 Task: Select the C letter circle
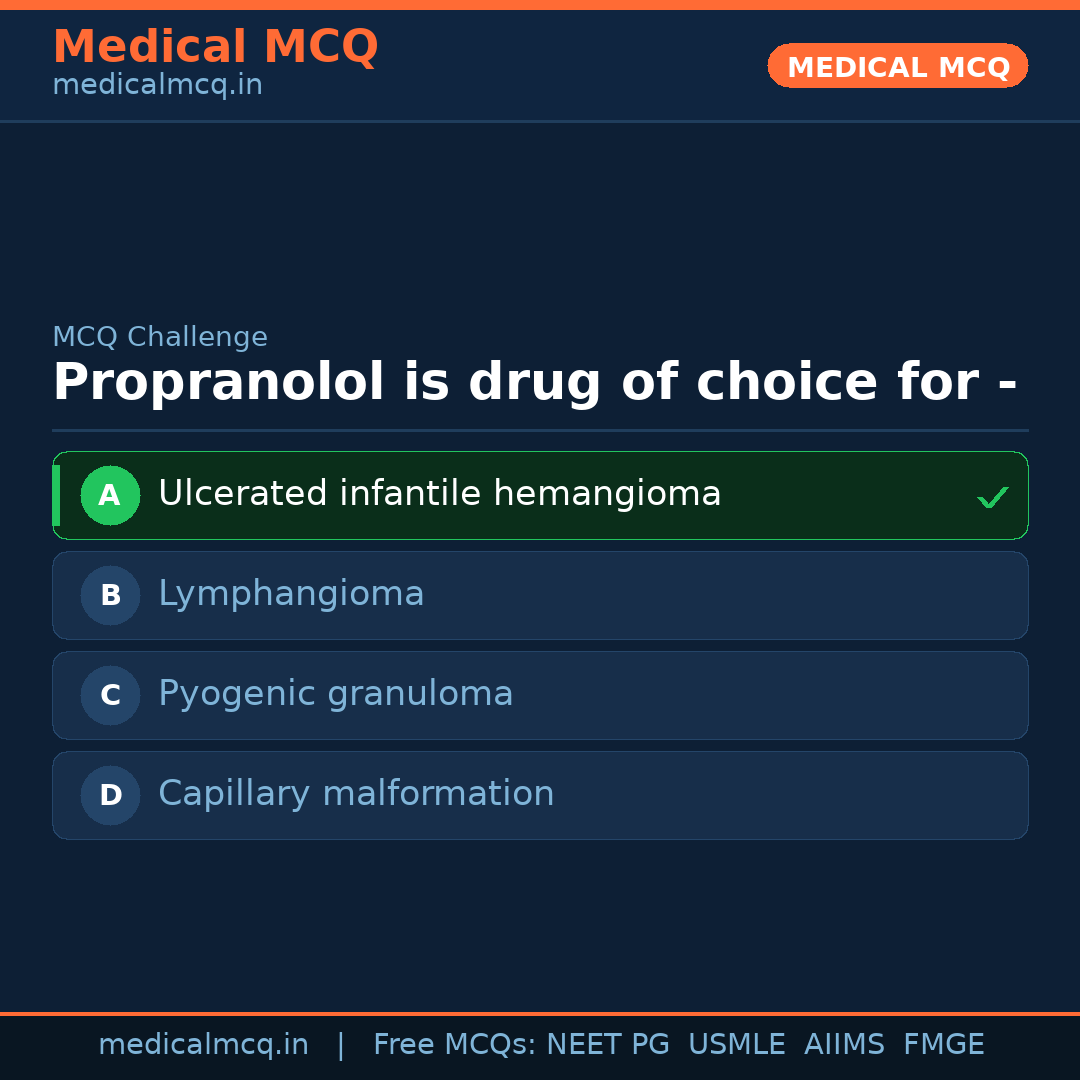110,696
